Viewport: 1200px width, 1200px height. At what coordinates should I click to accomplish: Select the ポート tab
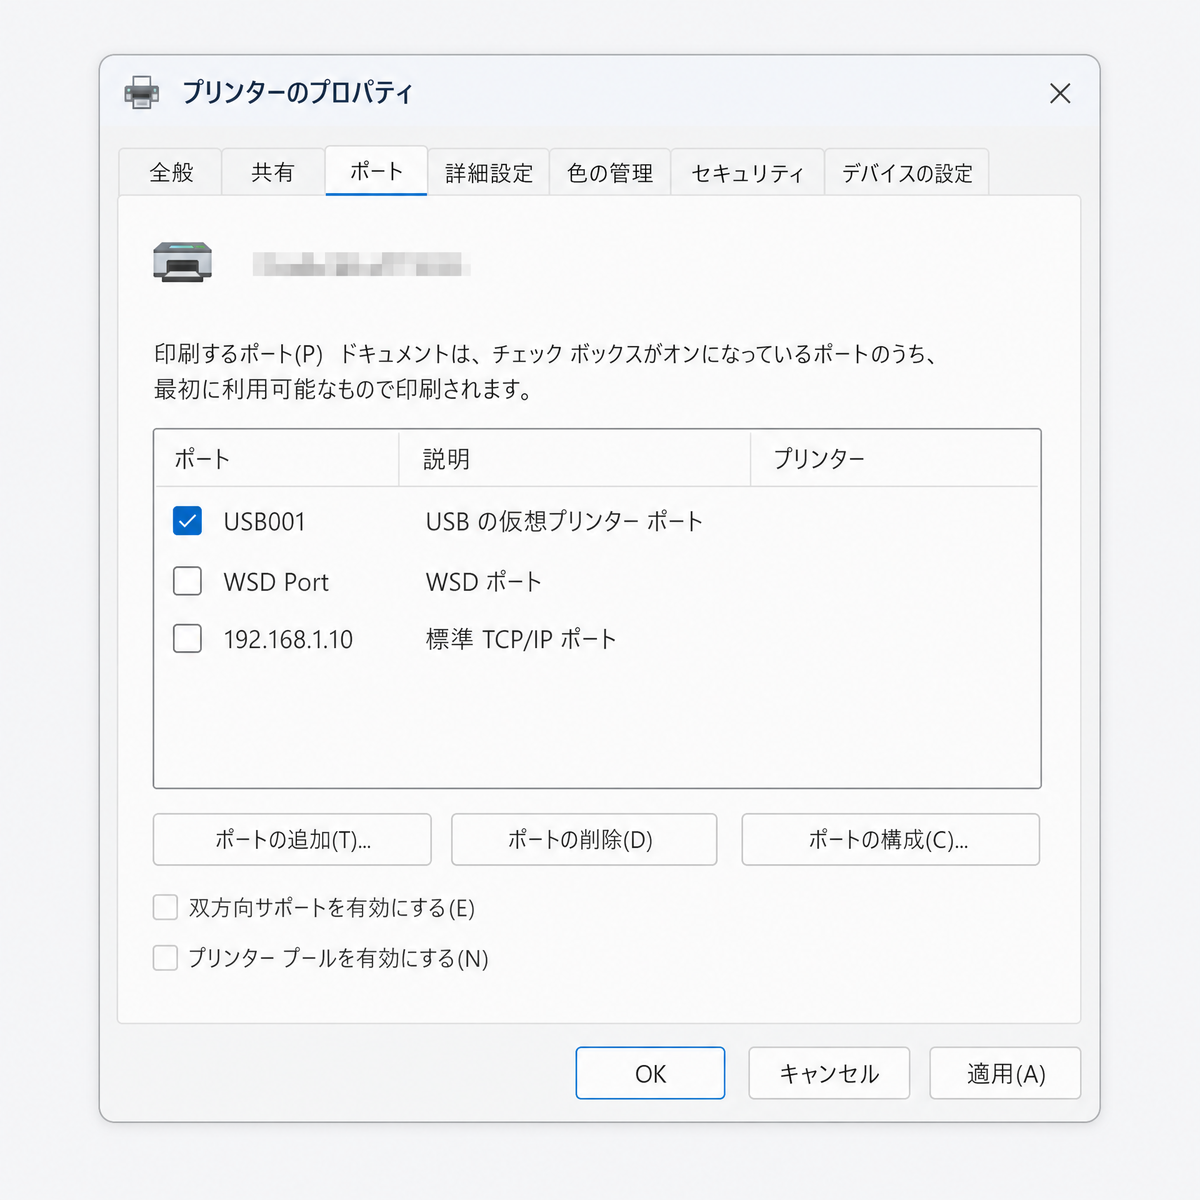376,171
